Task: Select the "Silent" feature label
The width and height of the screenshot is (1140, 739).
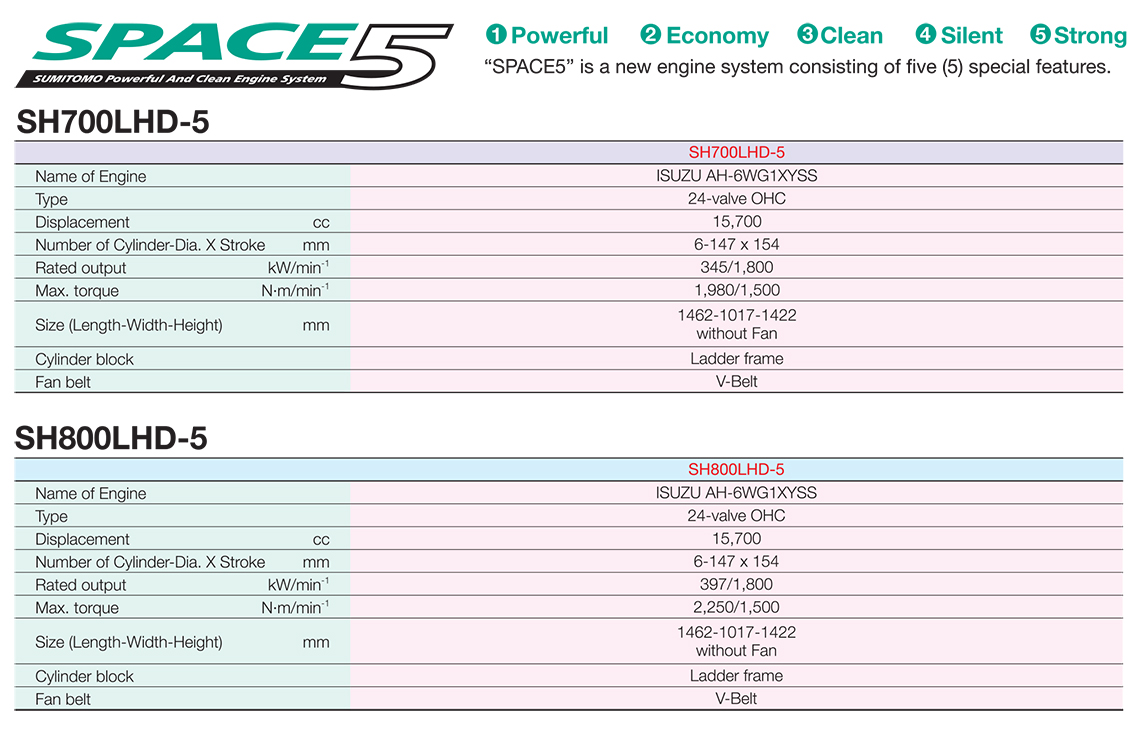Action: point(971,36)
